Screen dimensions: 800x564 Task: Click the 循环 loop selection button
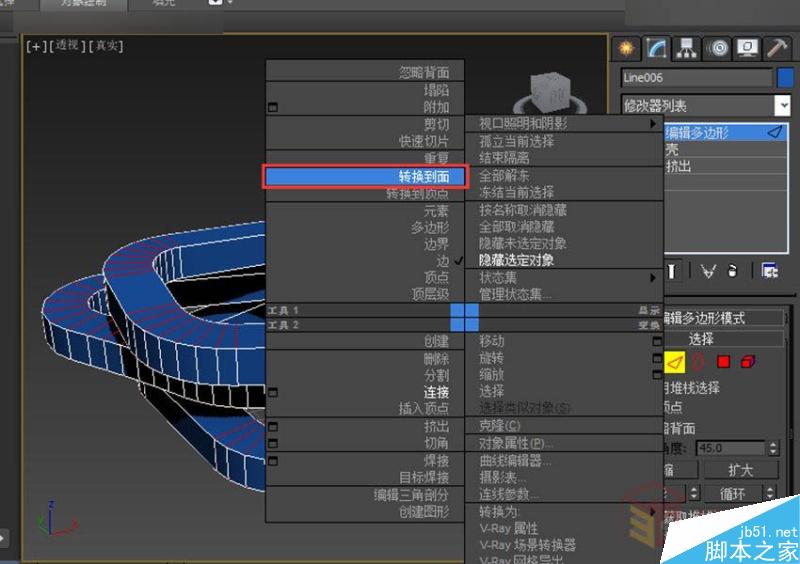coord(733,494)
